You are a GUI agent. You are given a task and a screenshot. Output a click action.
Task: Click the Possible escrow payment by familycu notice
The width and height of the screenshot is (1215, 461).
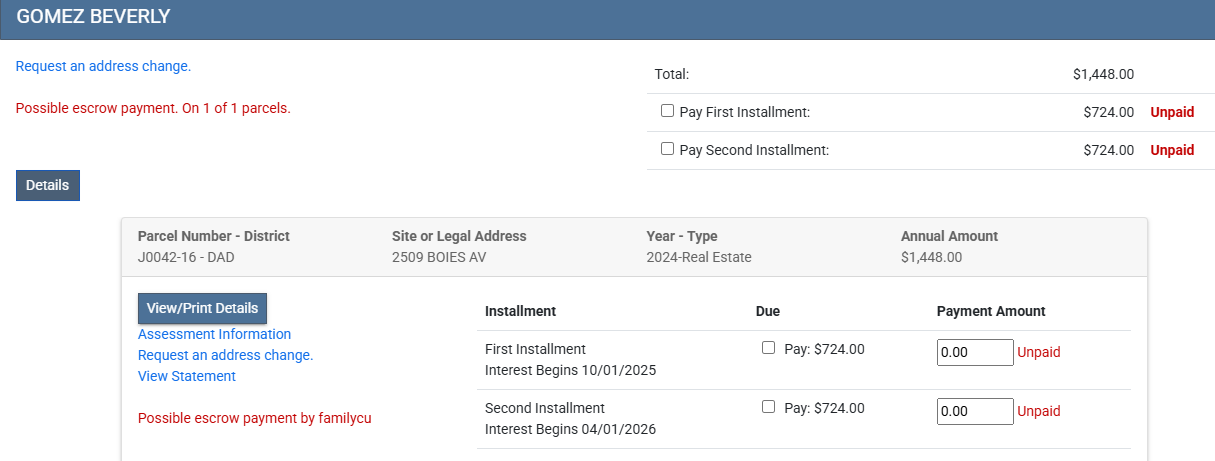[254, 418]
